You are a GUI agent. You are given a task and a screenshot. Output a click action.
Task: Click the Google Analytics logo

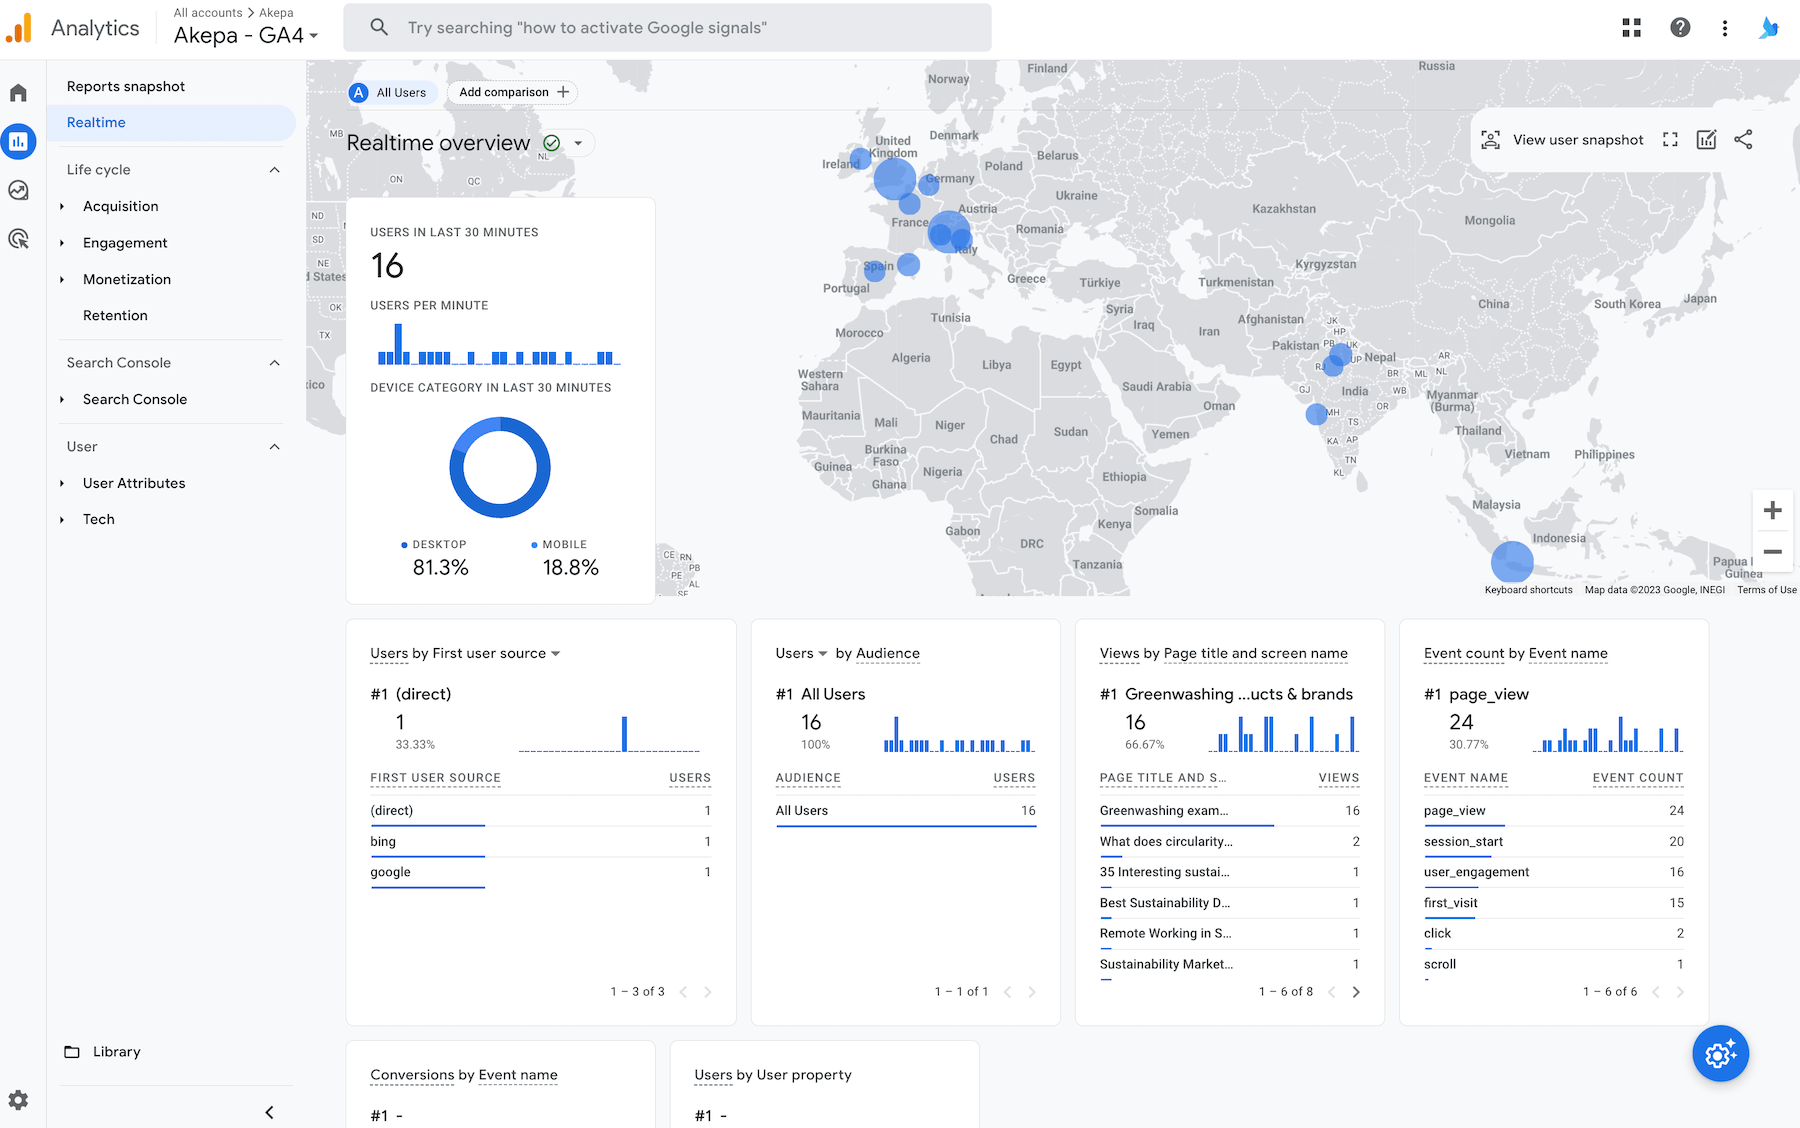point(19,28)
